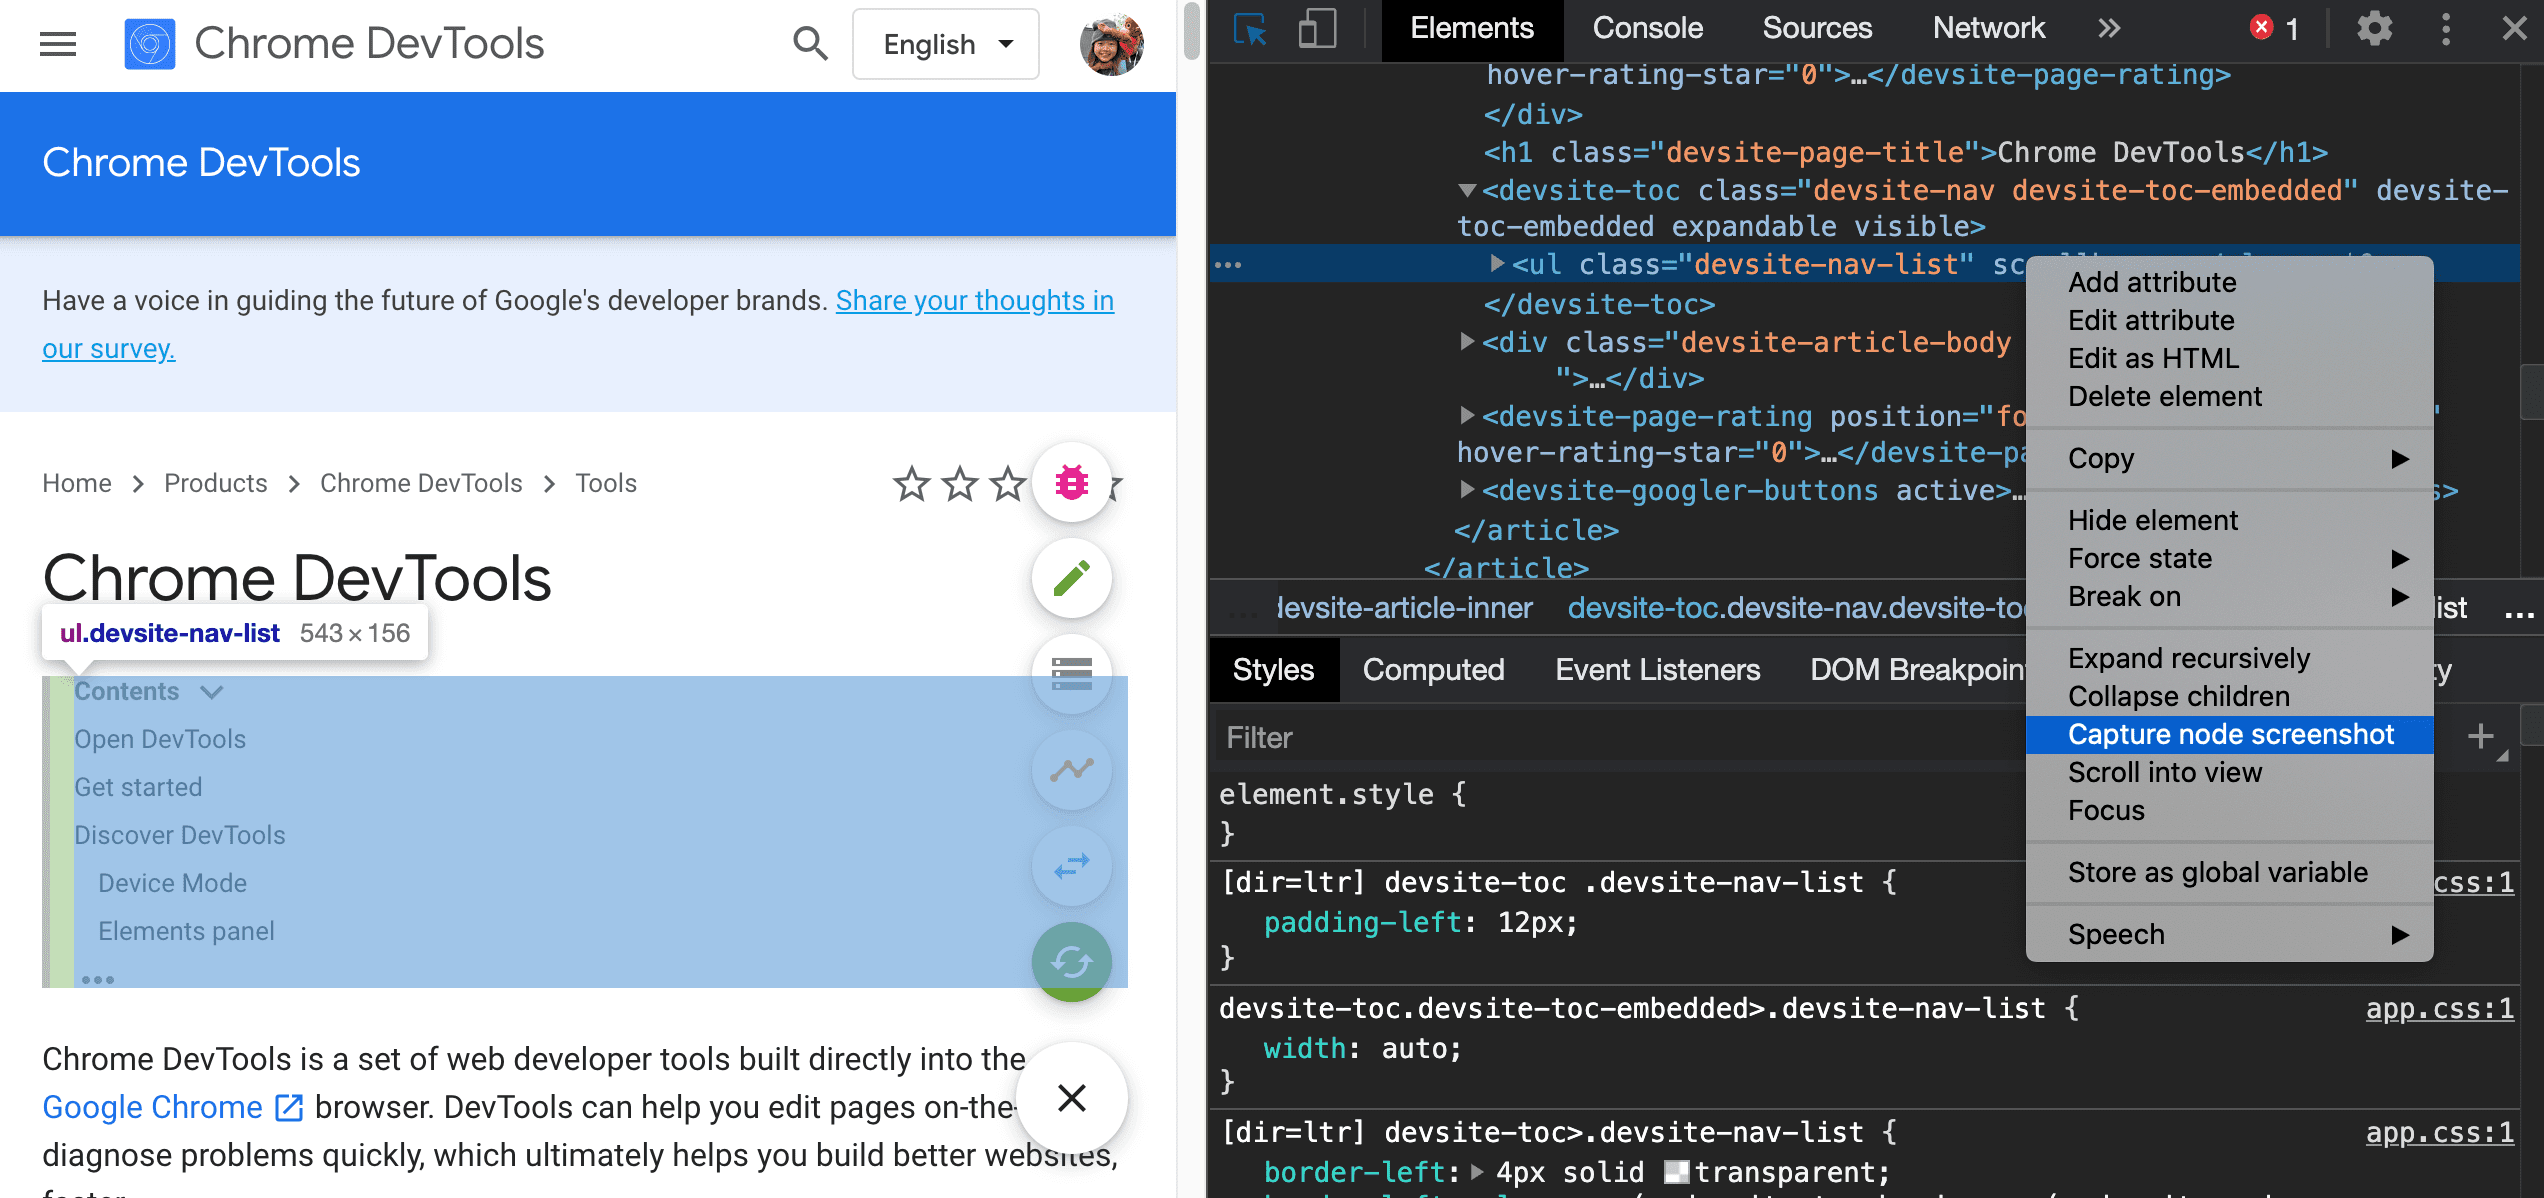The height and width of the screenshot is (1198, 2544).
Task: Select Capture node screenshot menu item
Action: click(x=2229, y=734)
